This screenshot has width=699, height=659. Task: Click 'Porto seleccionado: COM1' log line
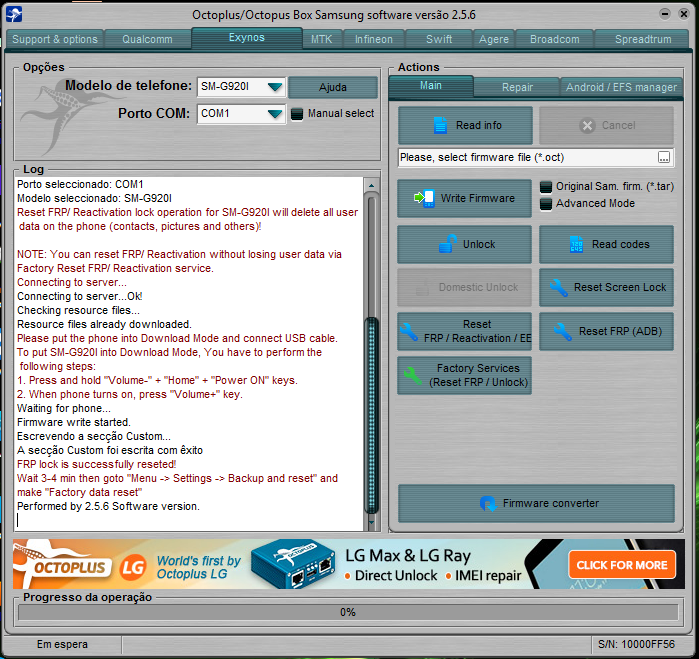(80, 184)
